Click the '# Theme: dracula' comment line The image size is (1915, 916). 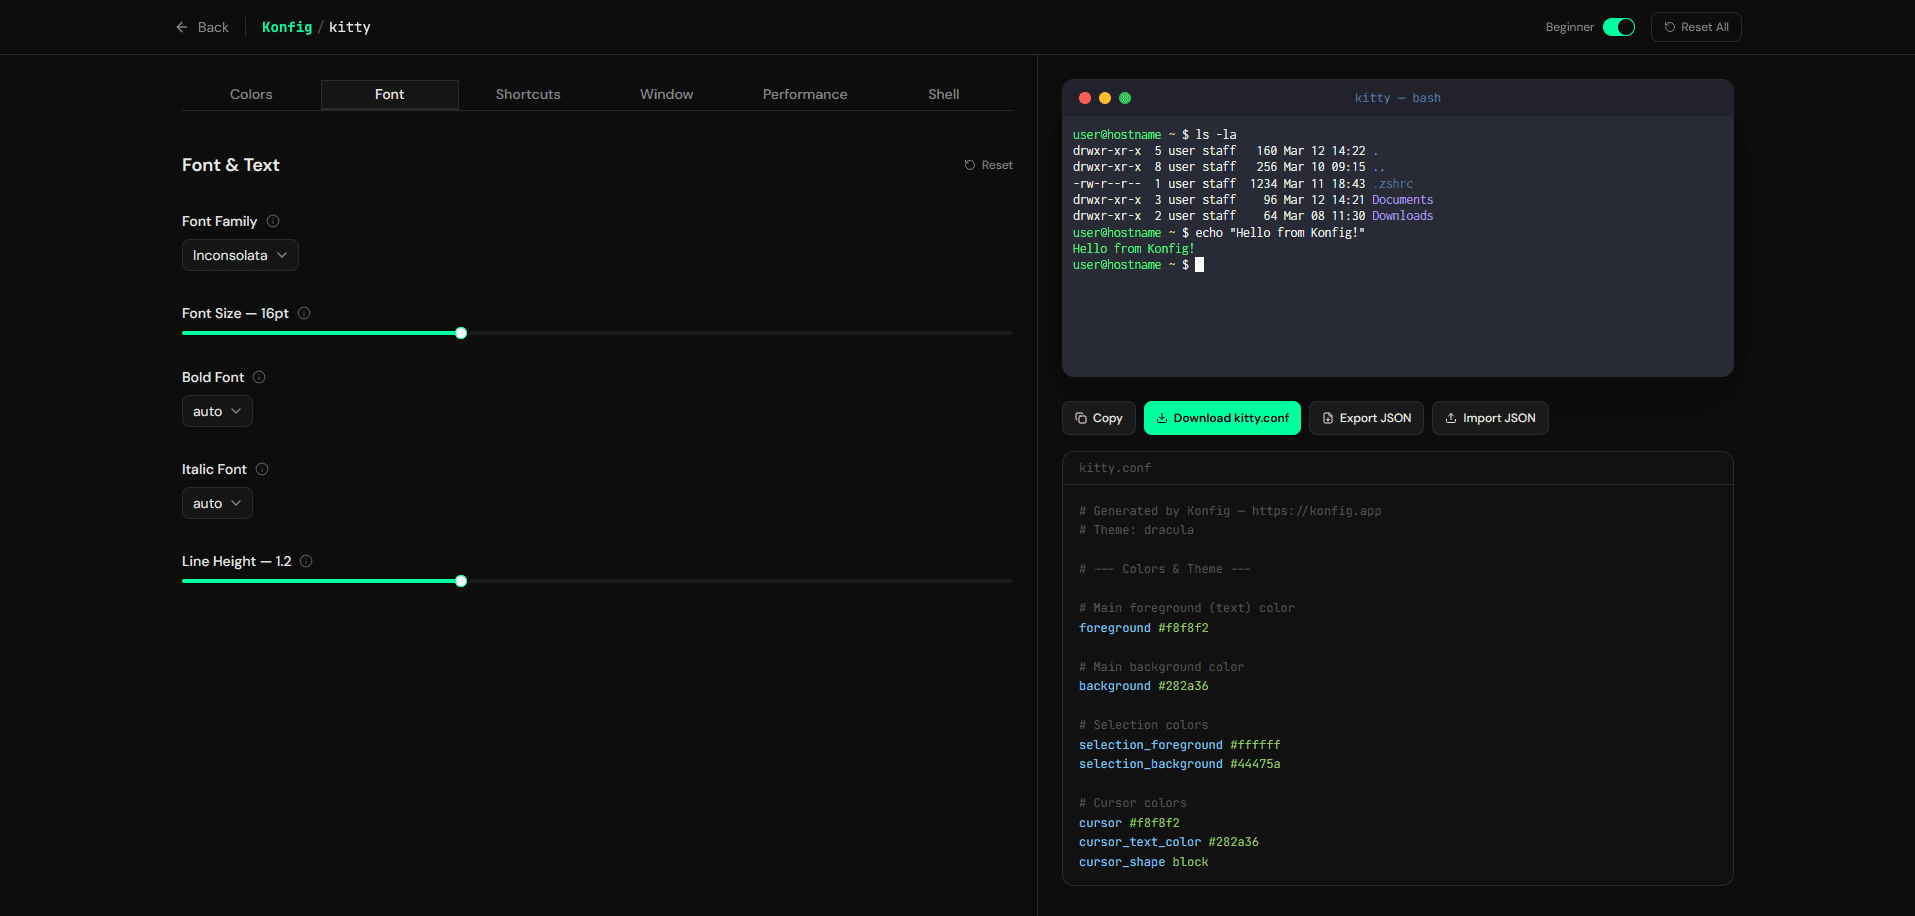point(1137,530)
